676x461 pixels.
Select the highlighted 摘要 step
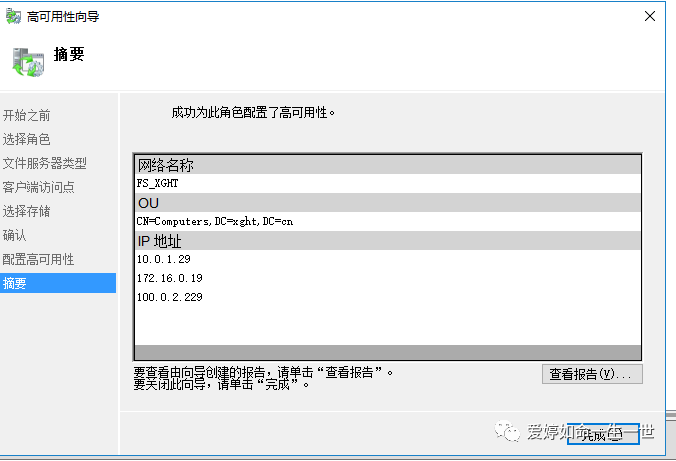[x=58, y=283]
